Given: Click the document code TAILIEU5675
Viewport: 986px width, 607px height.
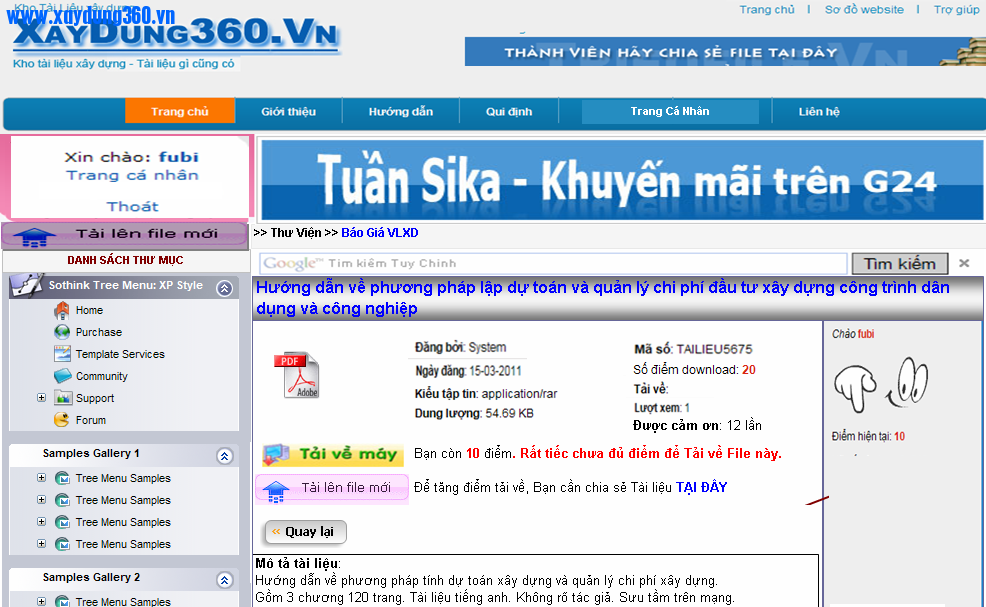Looking at the screenshot, I should point(714,349).
